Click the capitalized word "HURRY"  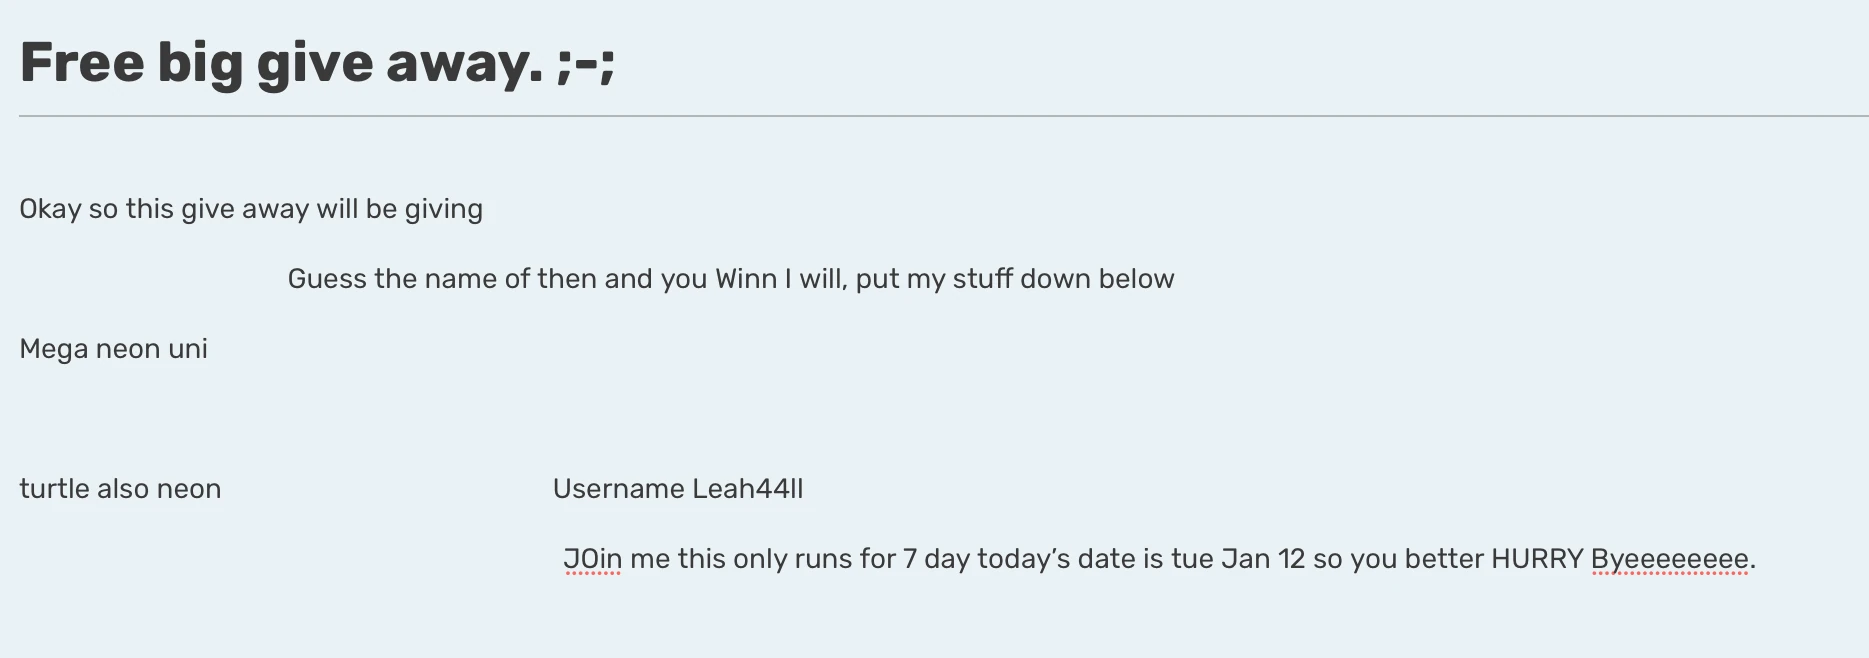tap(1537, 559)
